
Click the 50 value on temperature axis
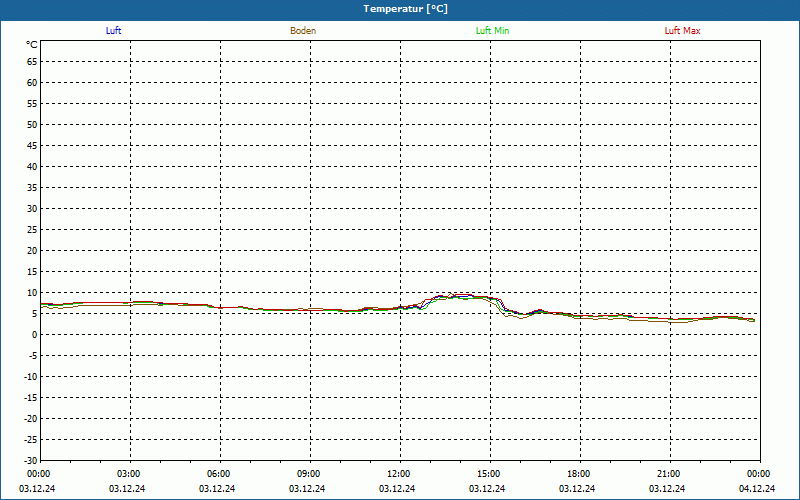pyautogui.click(x=32, y=124)
